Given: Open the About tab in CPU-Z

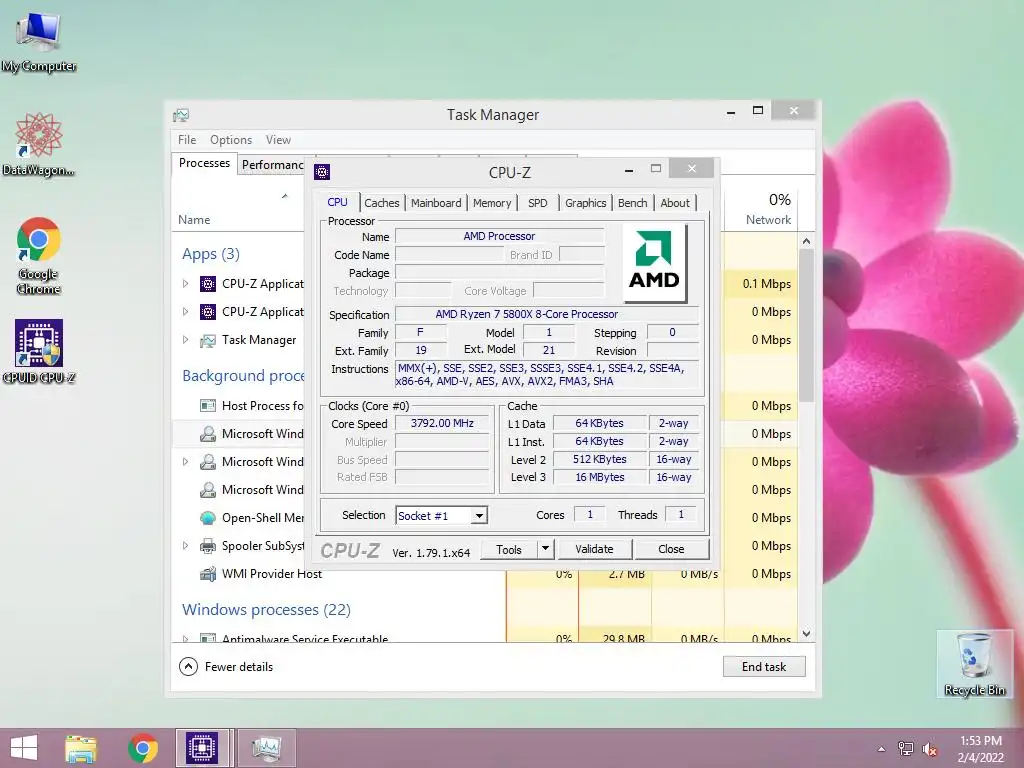Looking at the screenshot, I should [675, 203].
